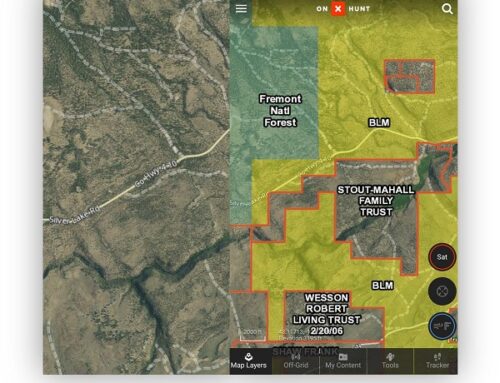Toggle the Sat basemap button
This screenshot has height=383, width=500.
[x=442, y=257]
